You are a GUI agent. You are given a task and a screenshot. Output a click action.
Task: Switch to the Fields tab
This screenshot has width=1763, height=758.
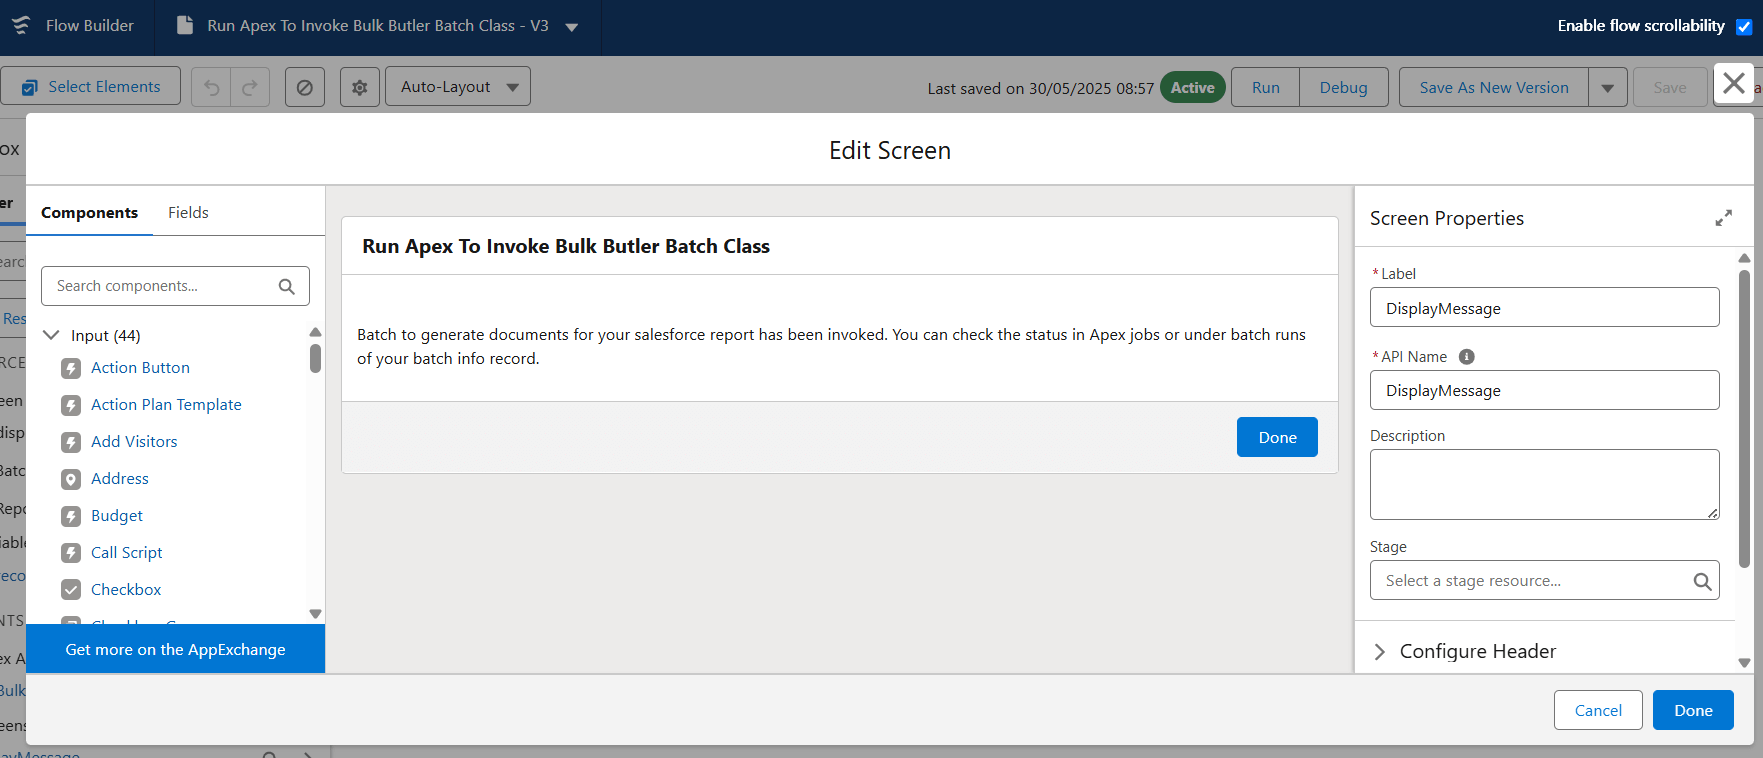tap(188, 212)
